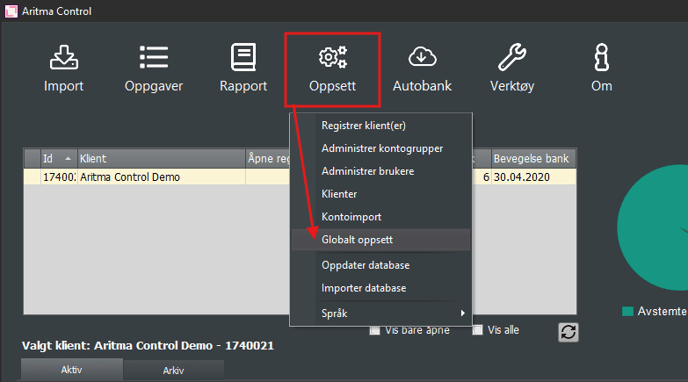Choose Importer database menu entry

(x=381, y=288)
